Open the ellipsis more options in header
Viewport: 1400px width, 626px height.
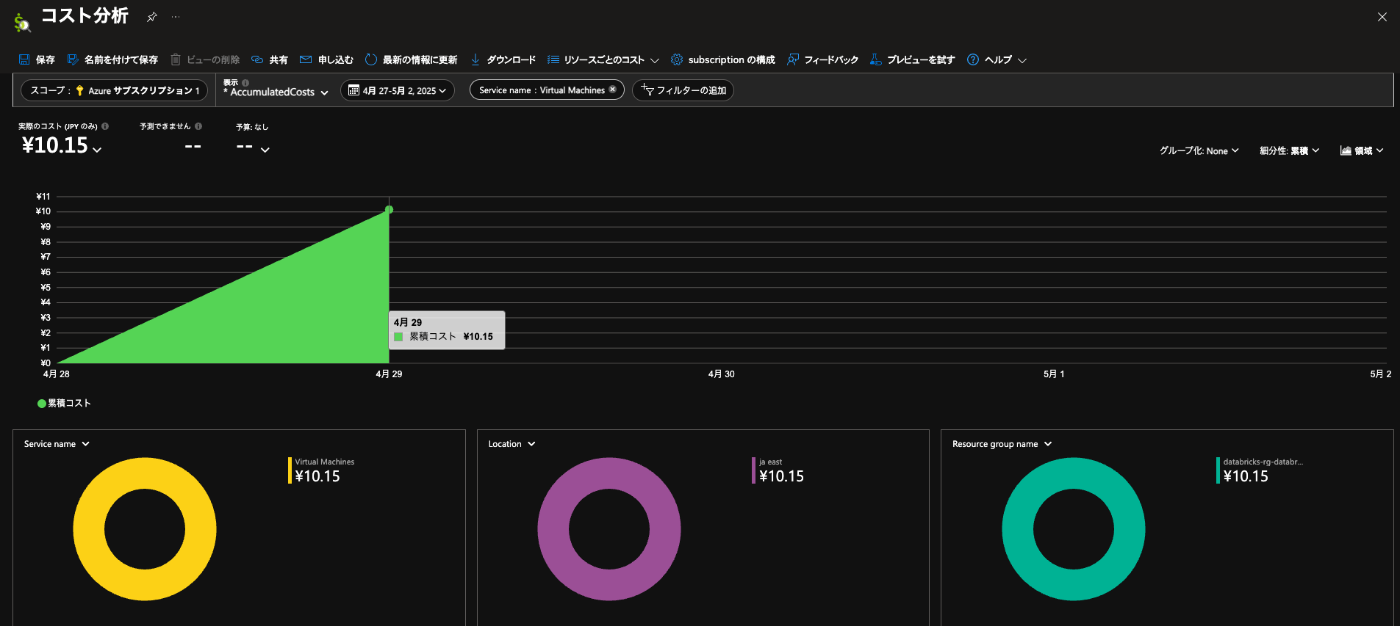(176, 17)
